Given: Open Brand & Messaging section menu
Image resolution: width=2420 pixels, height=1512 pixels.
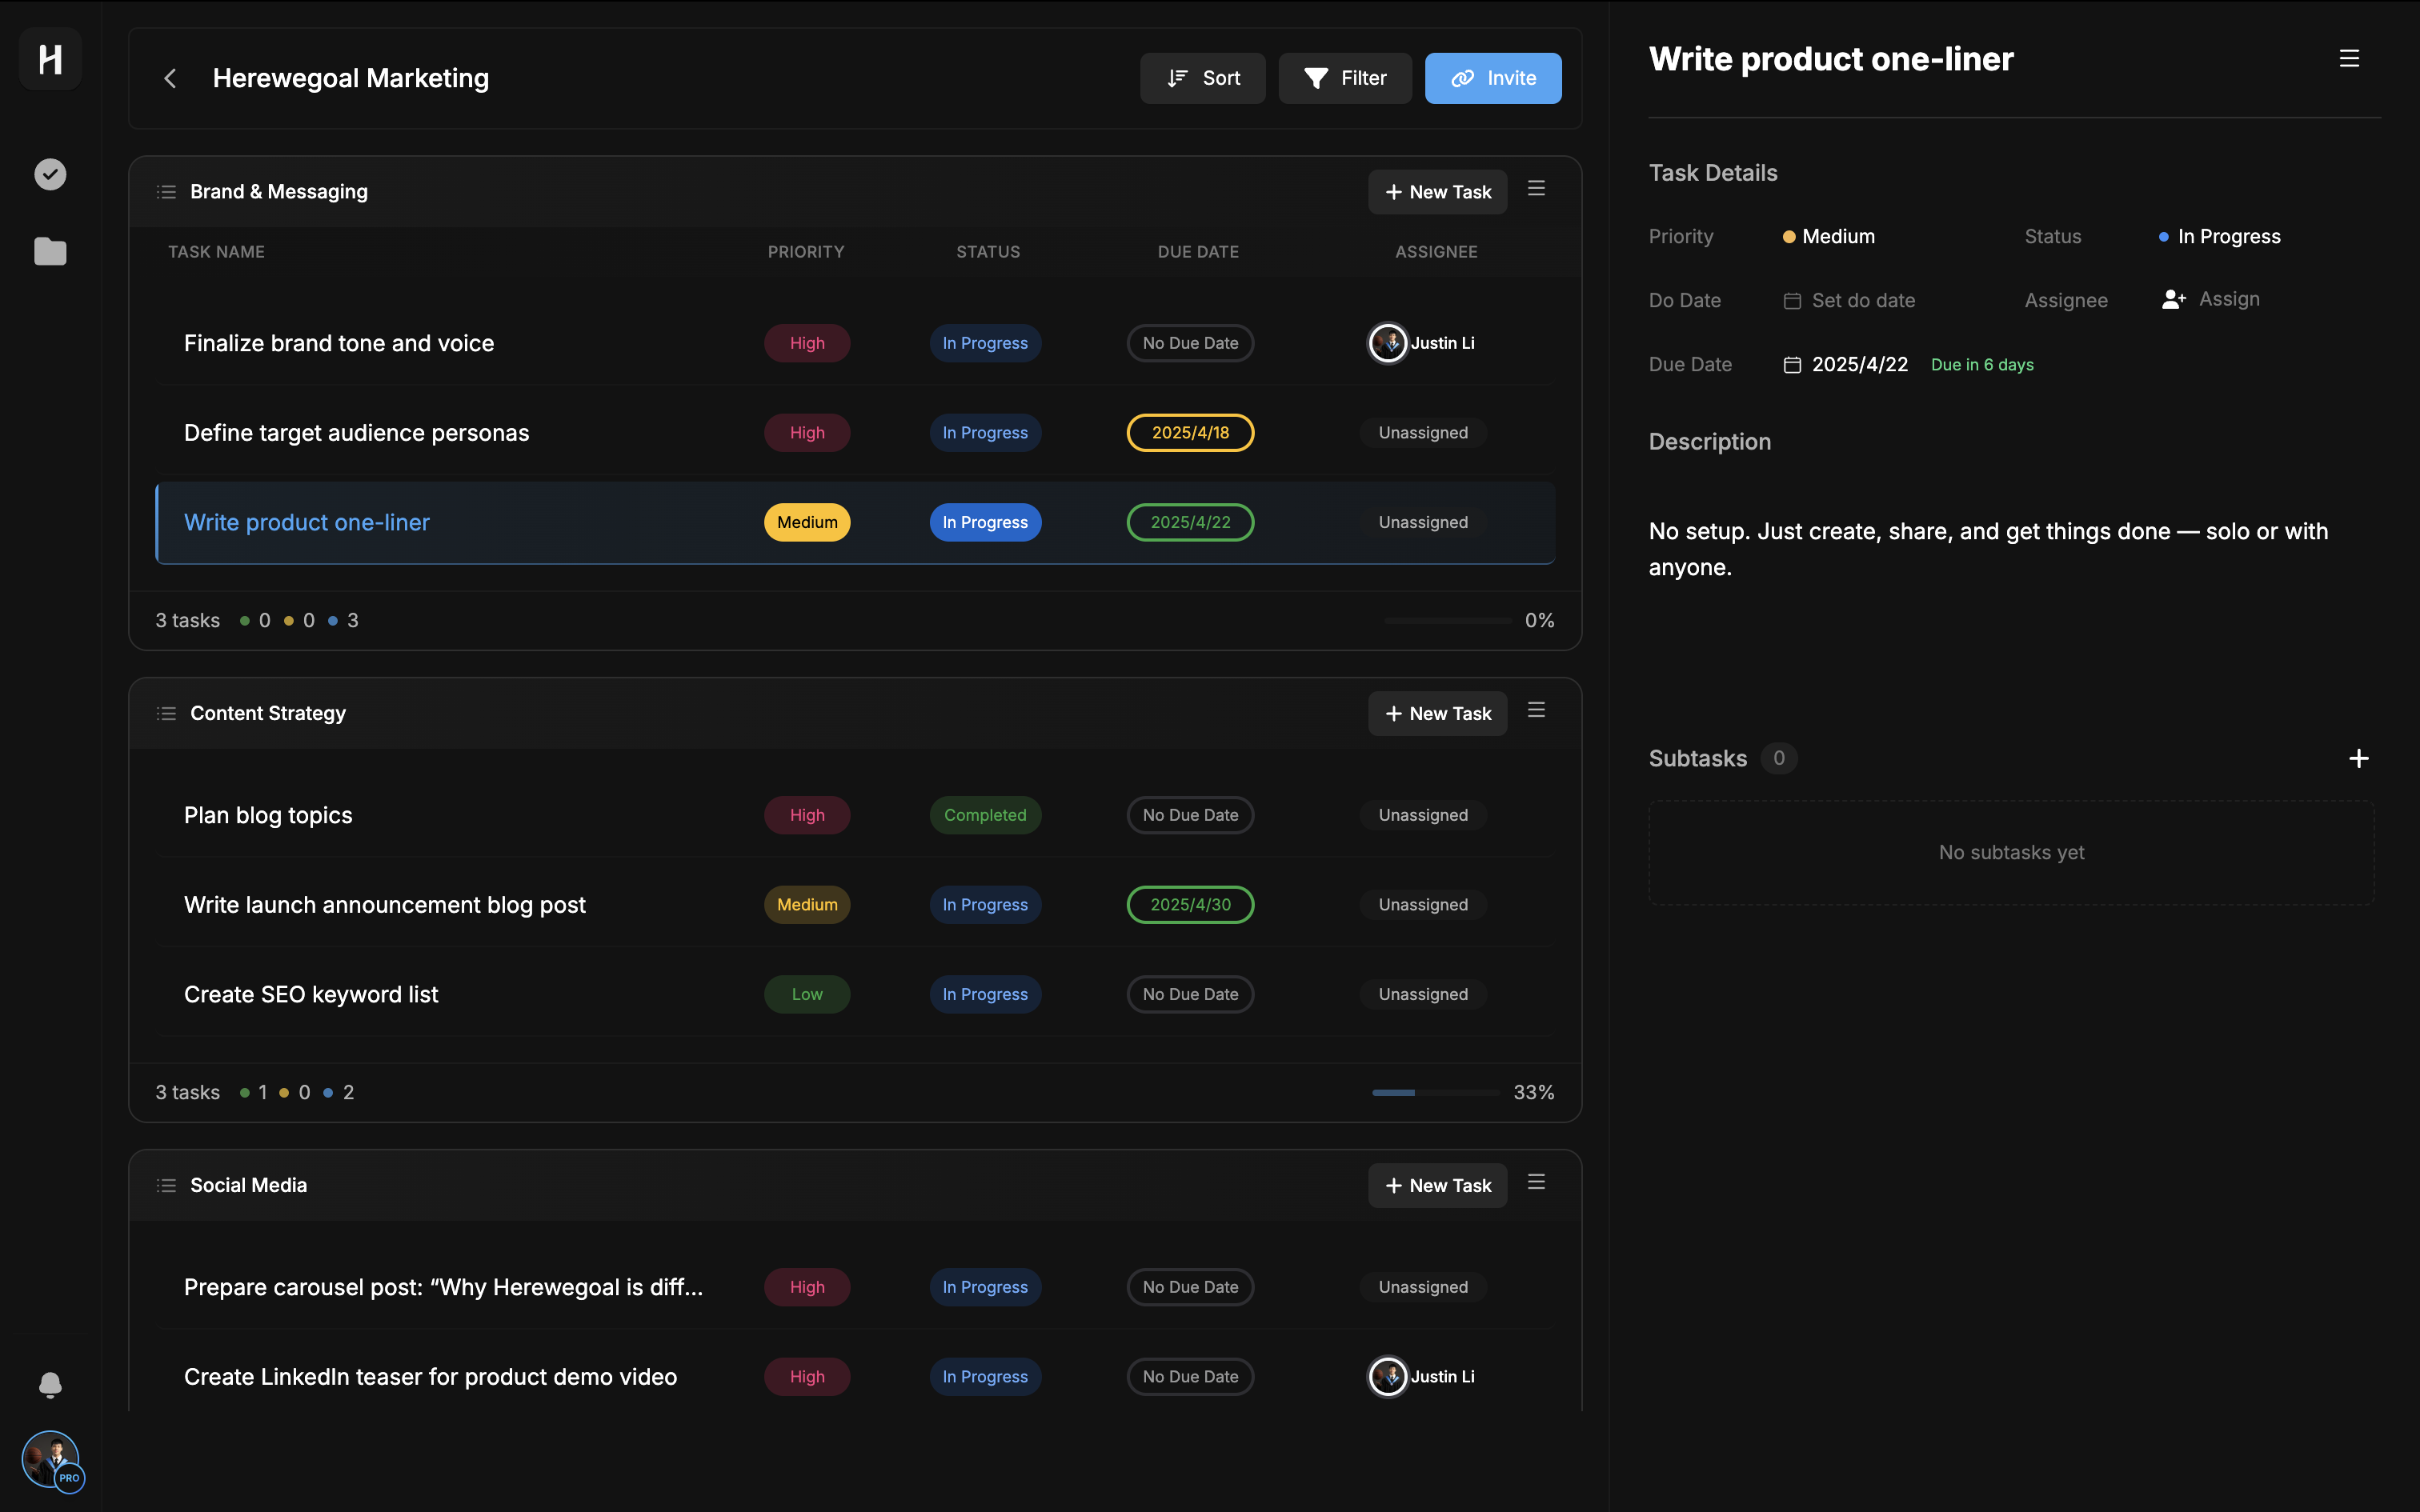Looking at the screenshot, I should [x=1536, y=189].
